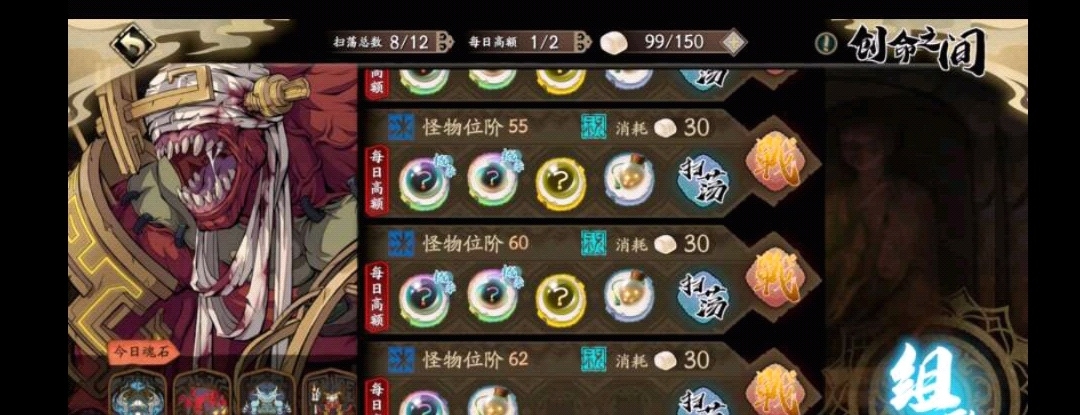Viewport: 1080px width, 415px height.
Task: Expand the 每日高额 1/2 arrow
Action: [583, 42]
